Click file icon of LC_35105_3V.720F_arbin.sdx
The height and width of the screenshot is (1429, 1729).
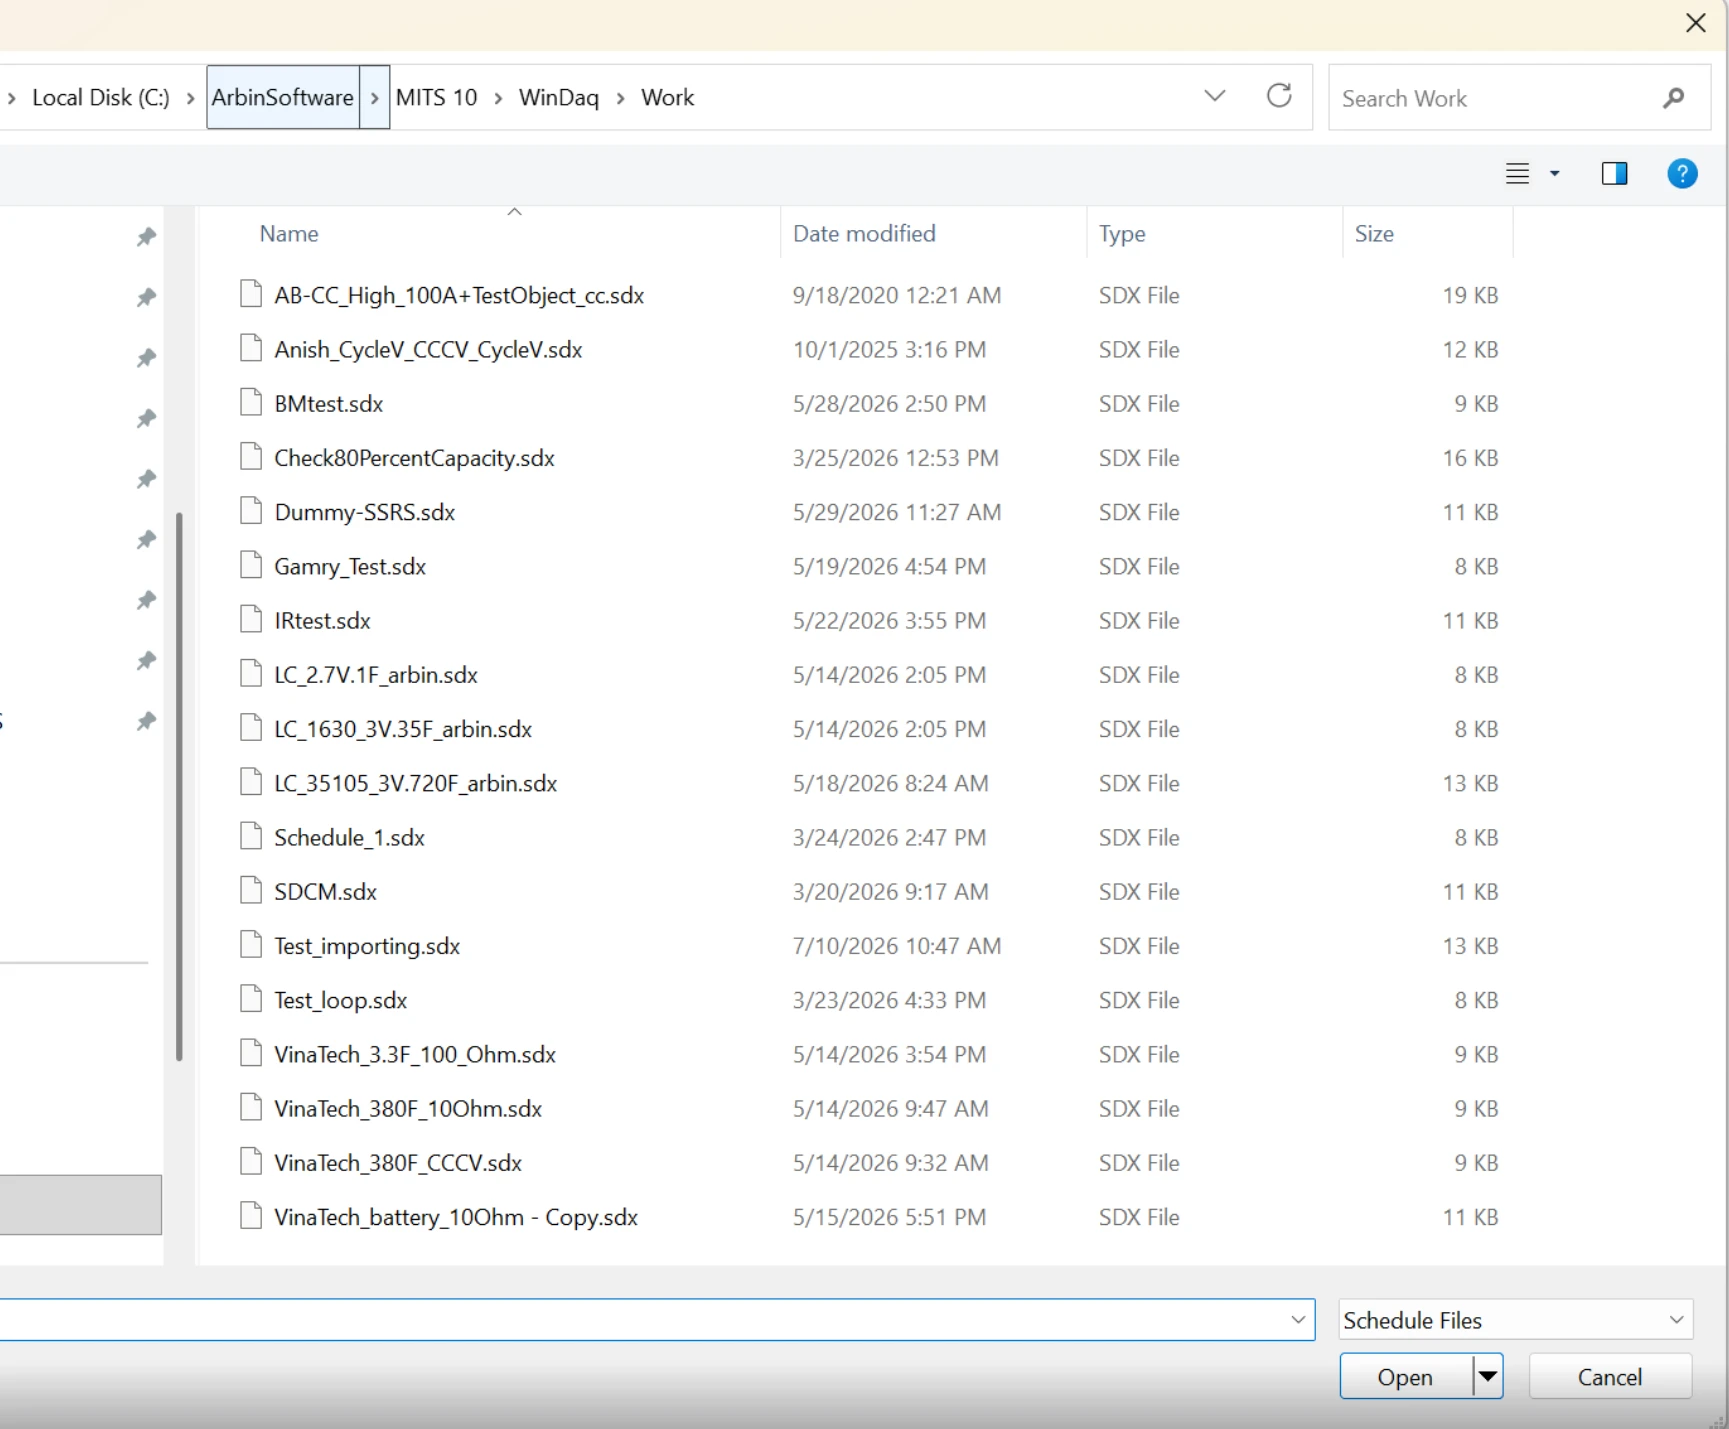(251, 783)
